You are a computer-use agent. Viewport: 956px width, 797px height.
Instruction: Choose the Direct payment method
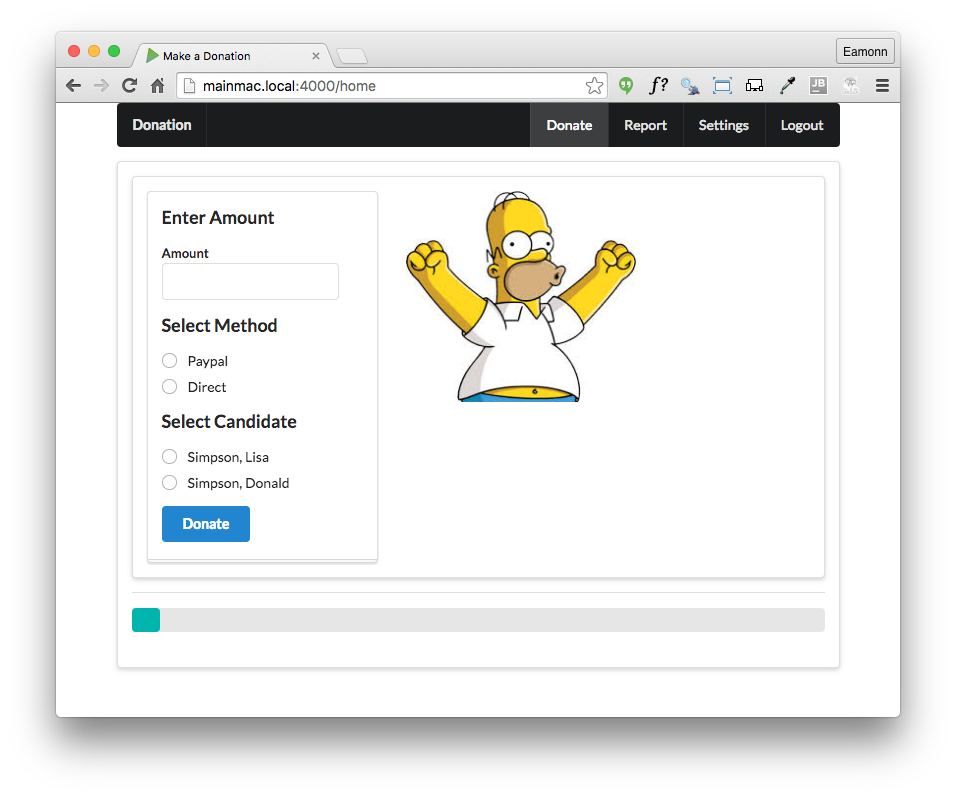(170, 387)
